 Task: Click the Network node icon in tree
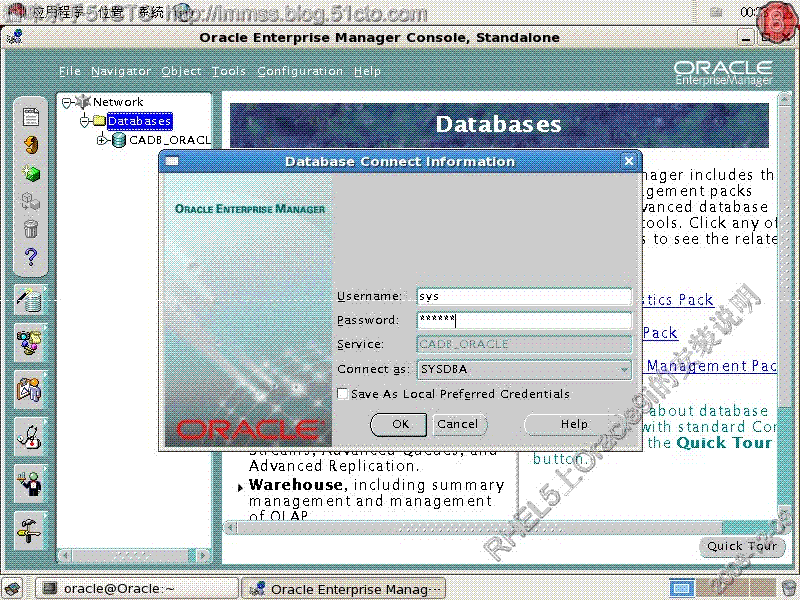tap(83, 102)
